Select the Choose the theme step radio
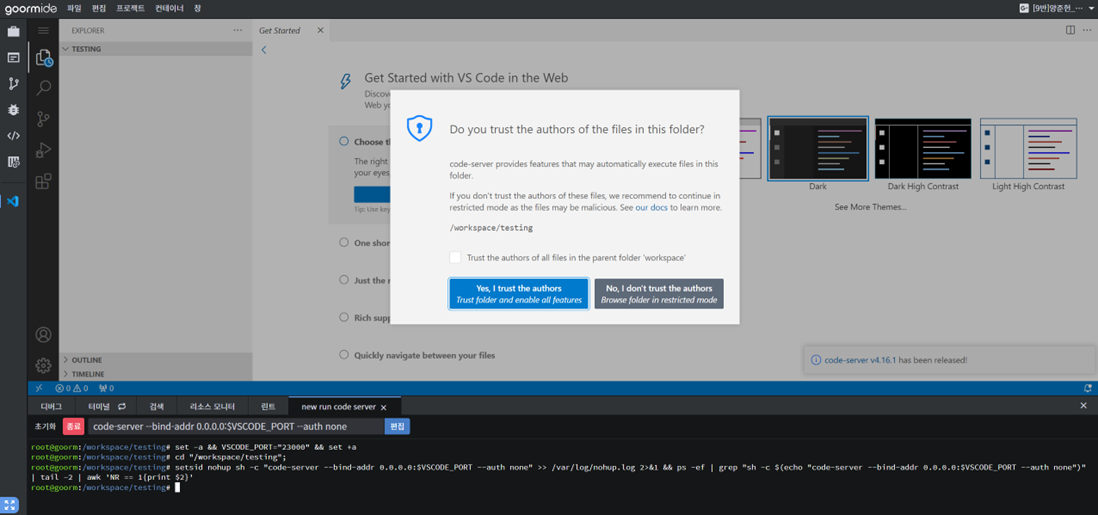 click(344, 142)
